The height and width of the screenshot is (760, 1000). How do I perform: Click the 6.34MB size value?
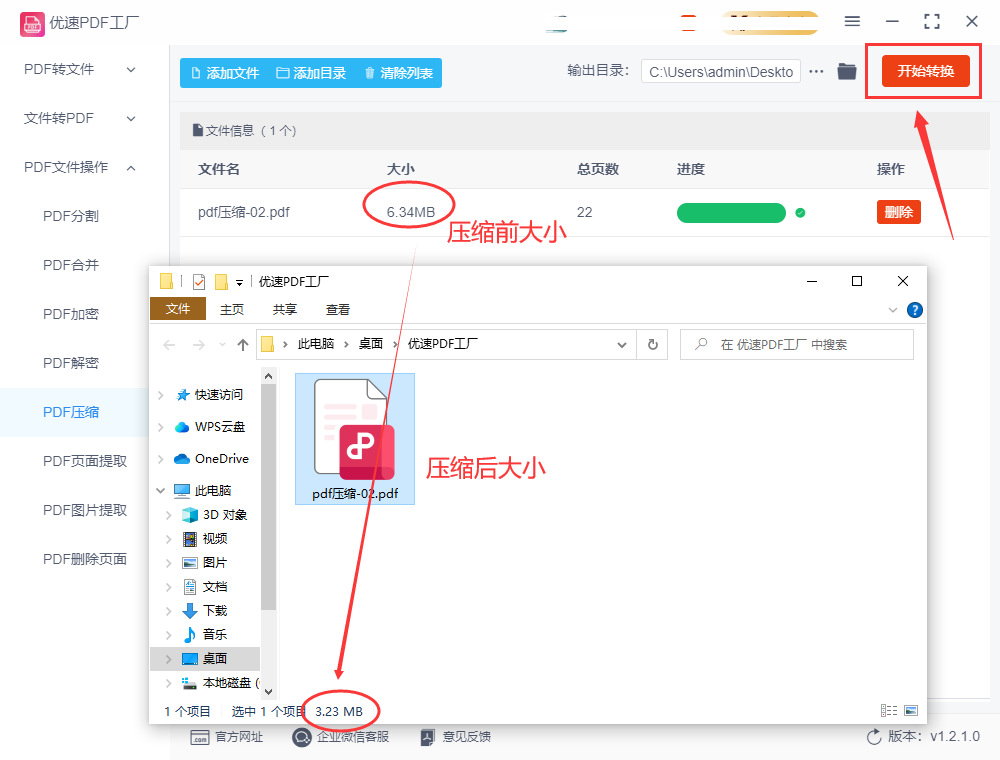tap(411, 212)
